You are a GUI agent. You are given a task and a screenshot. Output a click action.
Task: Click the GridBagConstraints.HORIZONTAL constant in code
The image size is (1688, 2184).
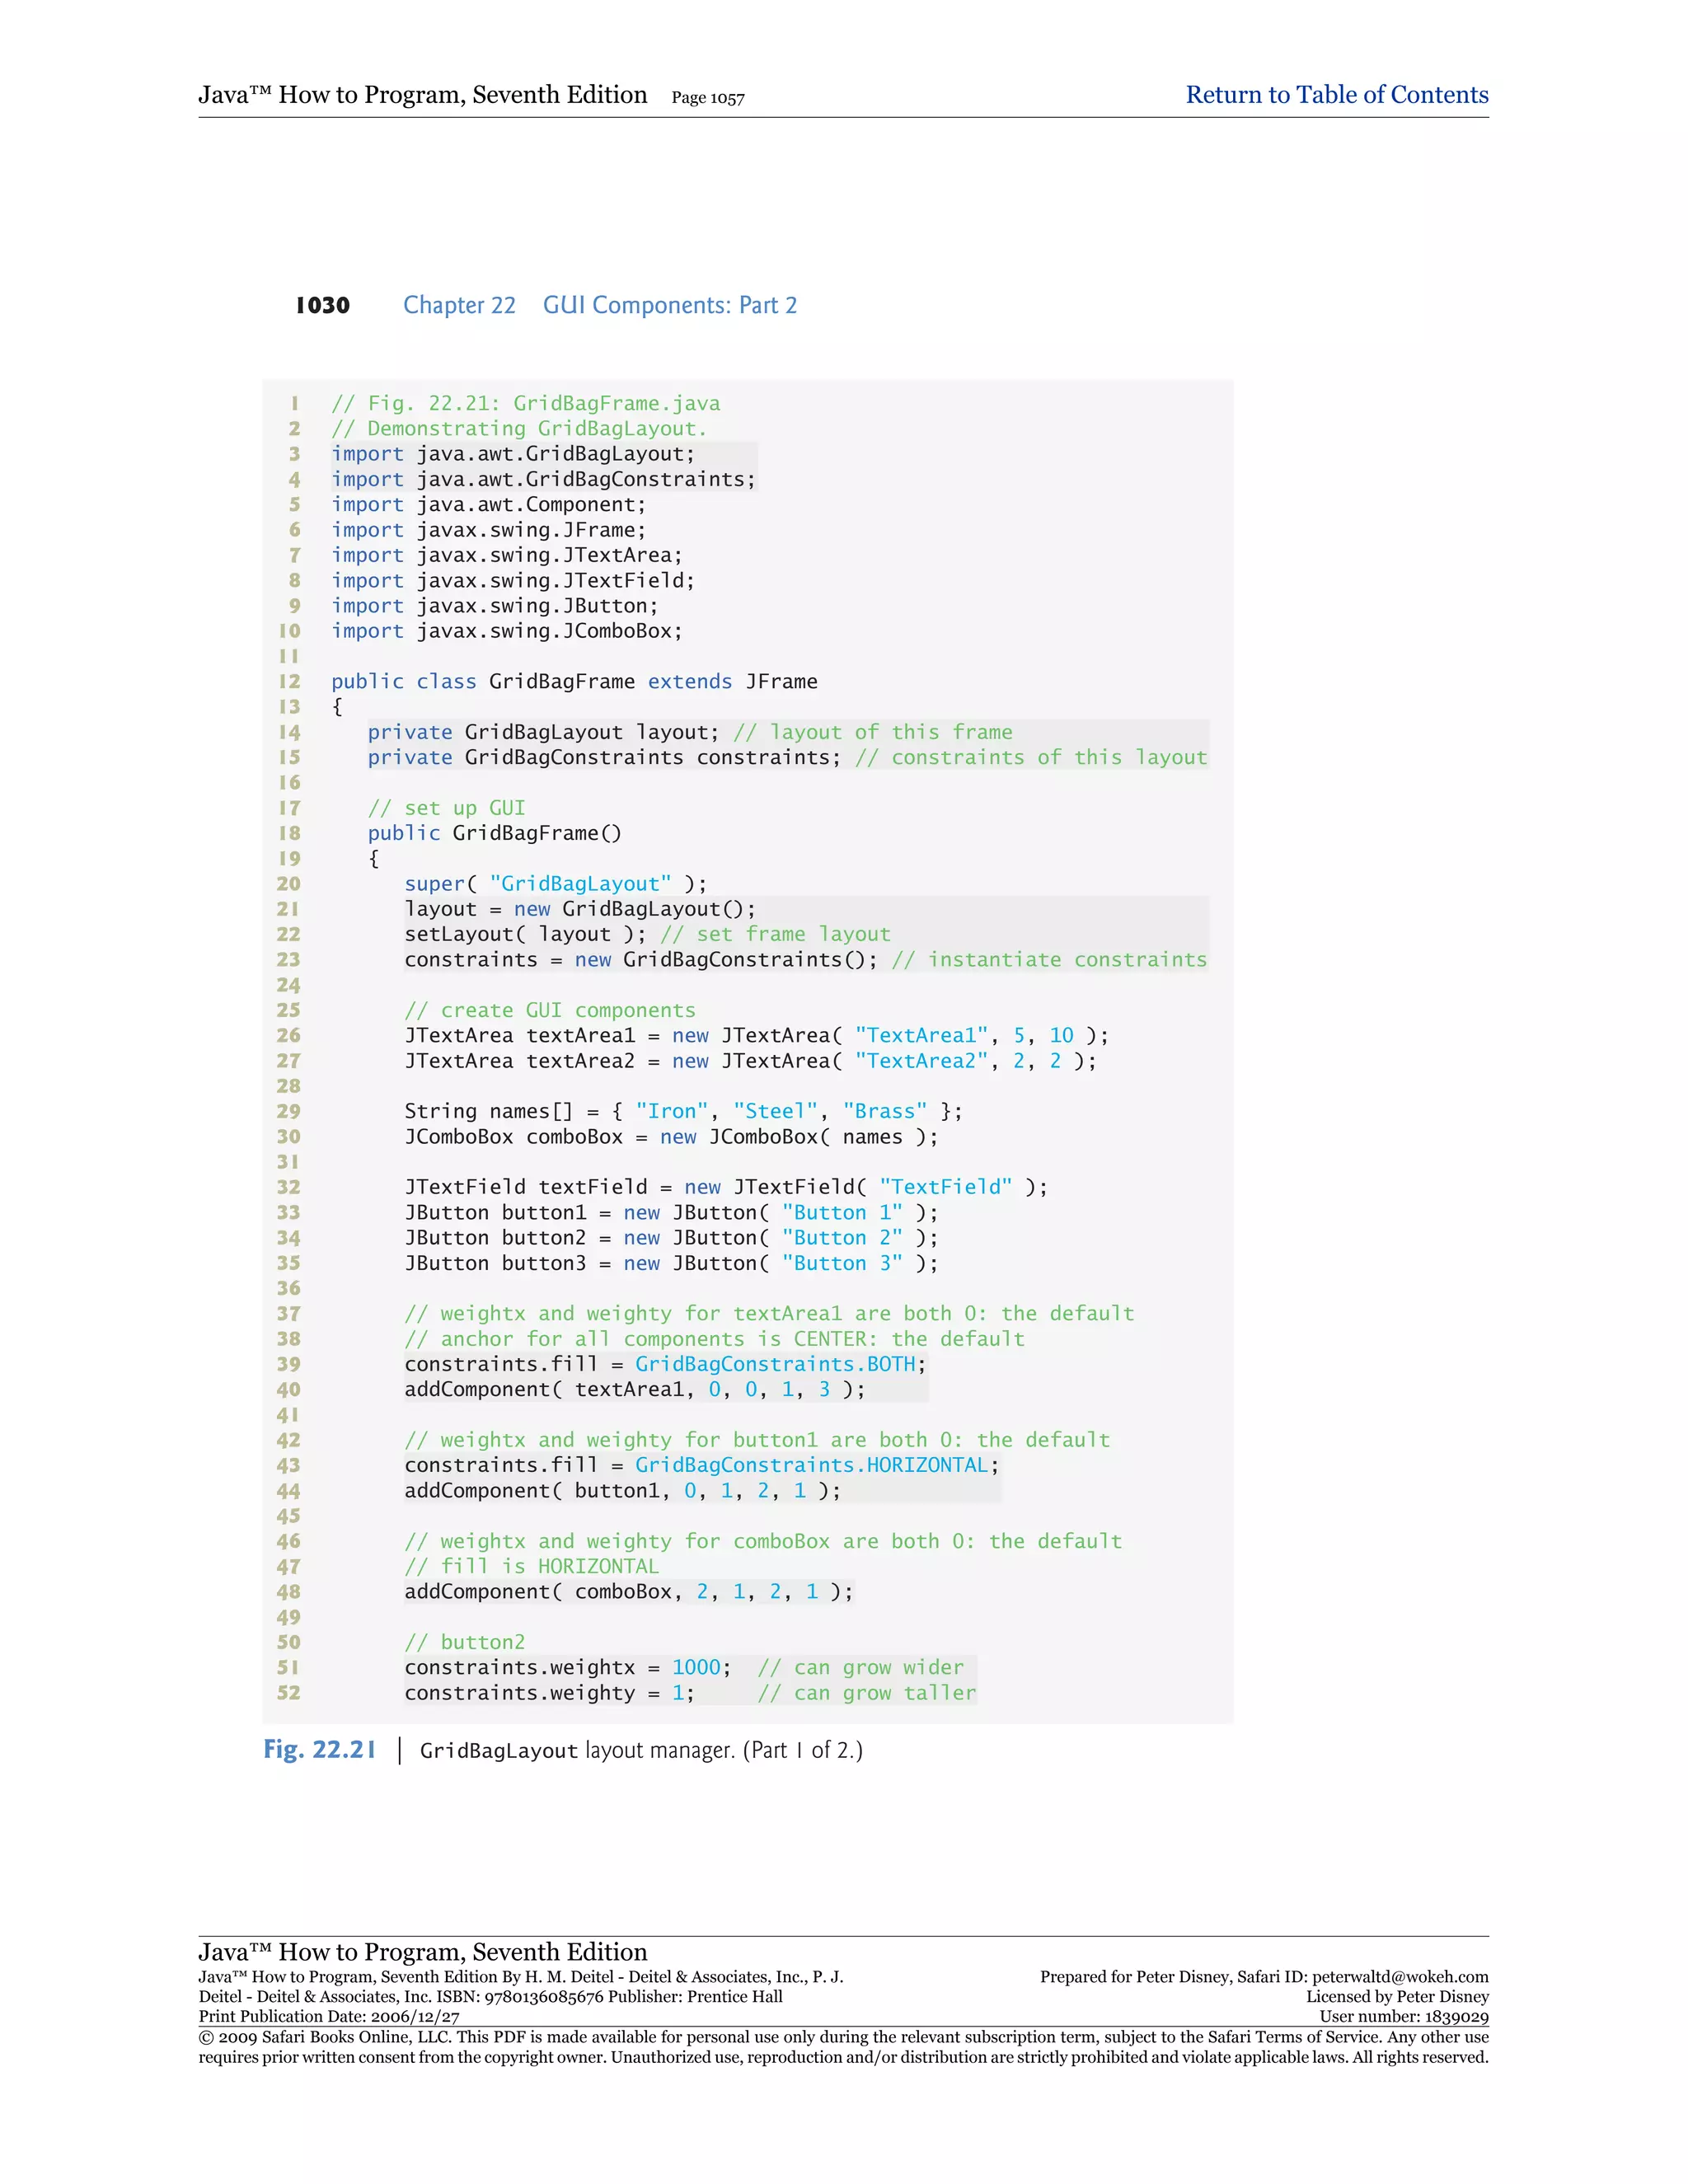tap(811, 1466)
